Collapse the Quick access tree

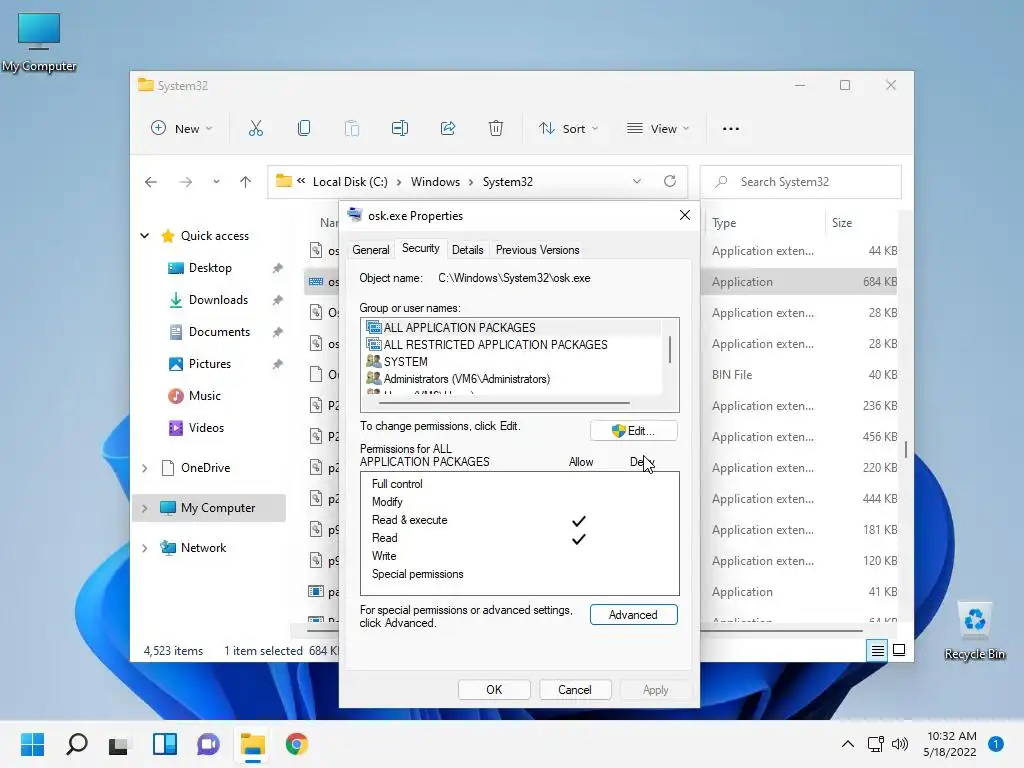144,236
